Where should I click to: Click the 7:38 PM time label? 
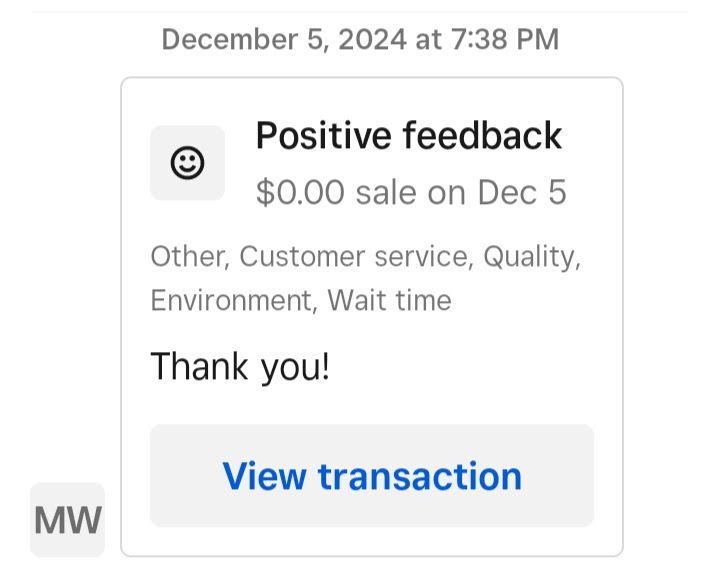coord(505,39)
